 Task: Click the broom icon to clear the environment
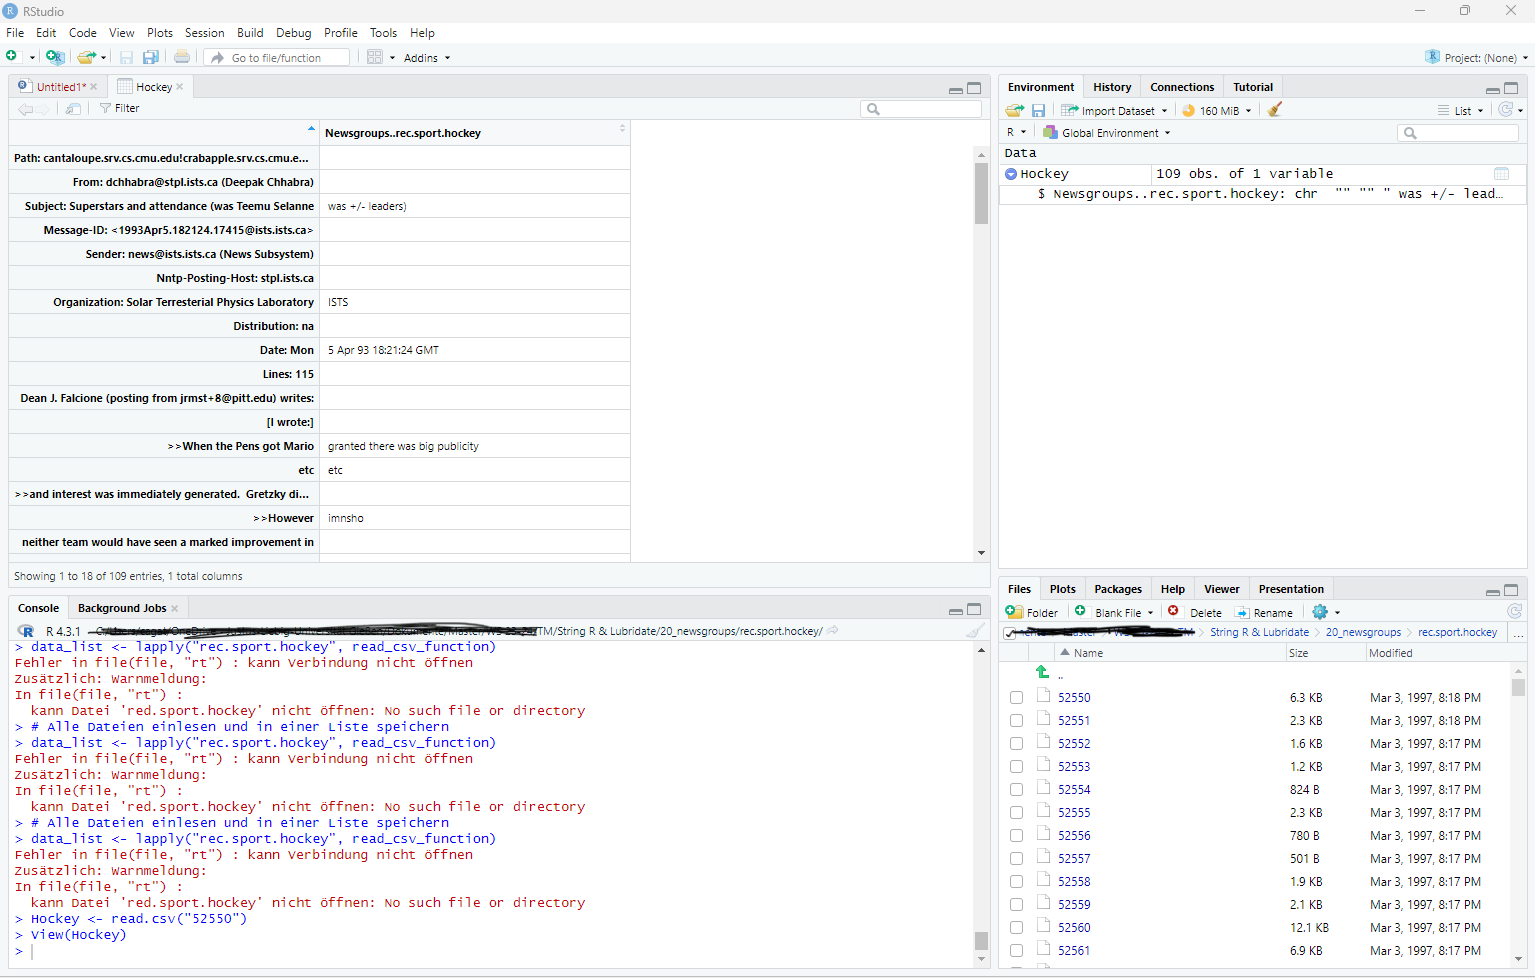1274,110
